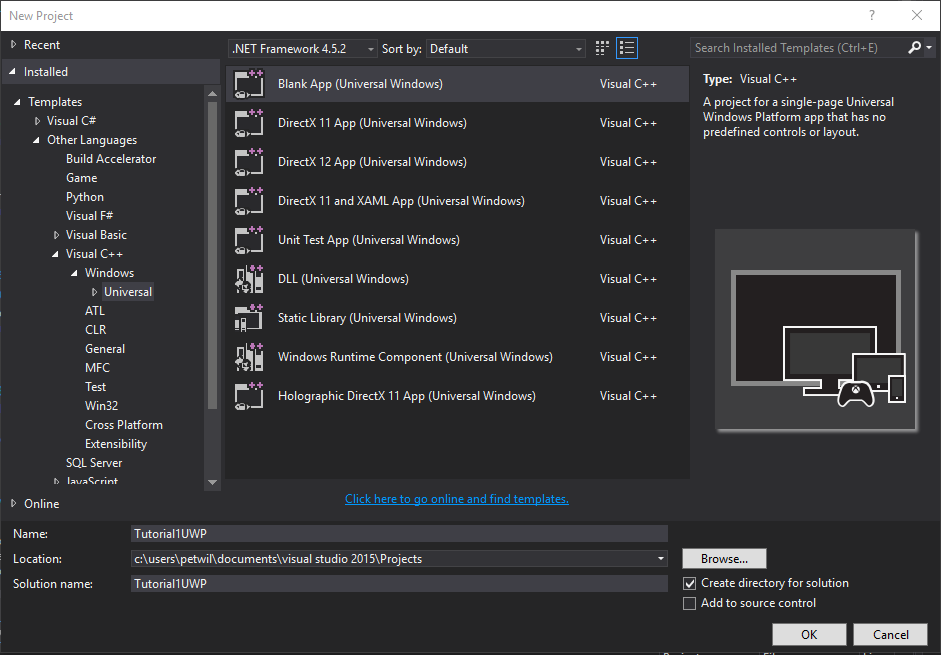Click the Windows Runtime Component template icon
The height and width of the screenshot is (655, 941).
[248, 357]
